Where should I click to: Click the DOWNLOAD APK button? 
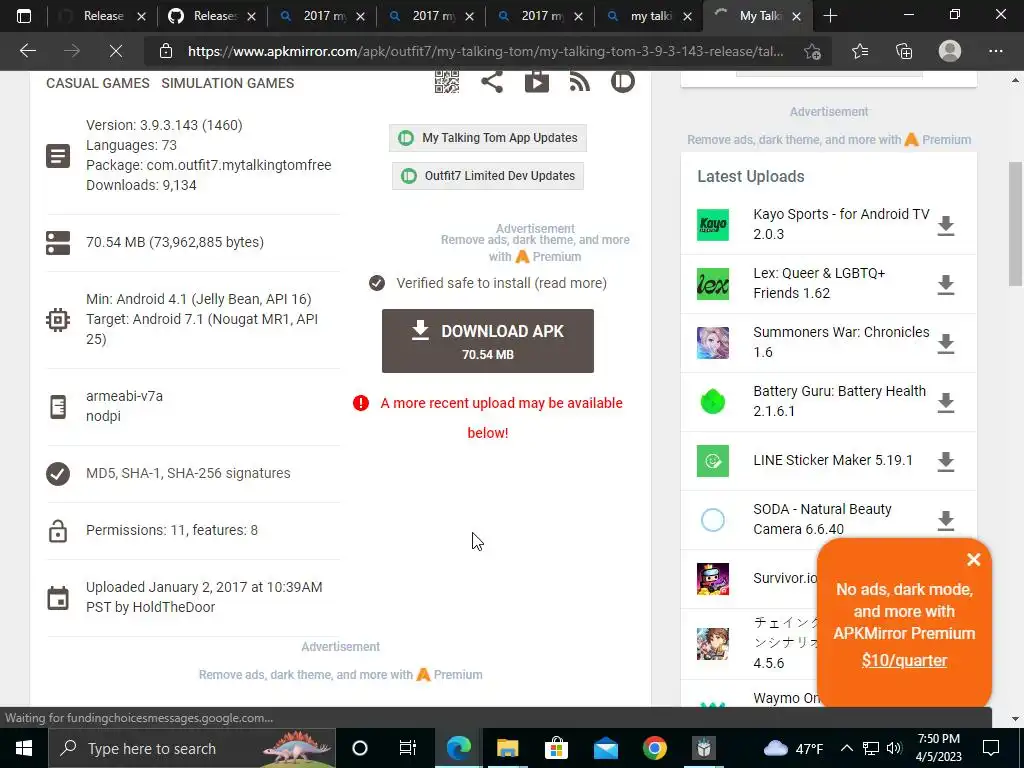pyautogui.click(x=488, y=341)
